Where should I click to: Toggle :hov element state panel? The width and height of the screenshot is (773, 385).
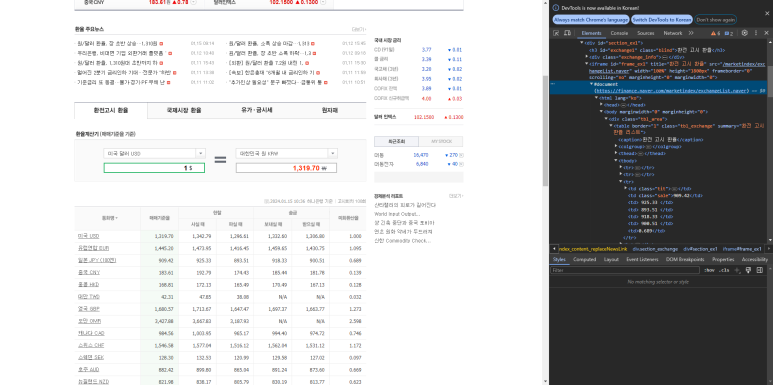coord(709,270)
